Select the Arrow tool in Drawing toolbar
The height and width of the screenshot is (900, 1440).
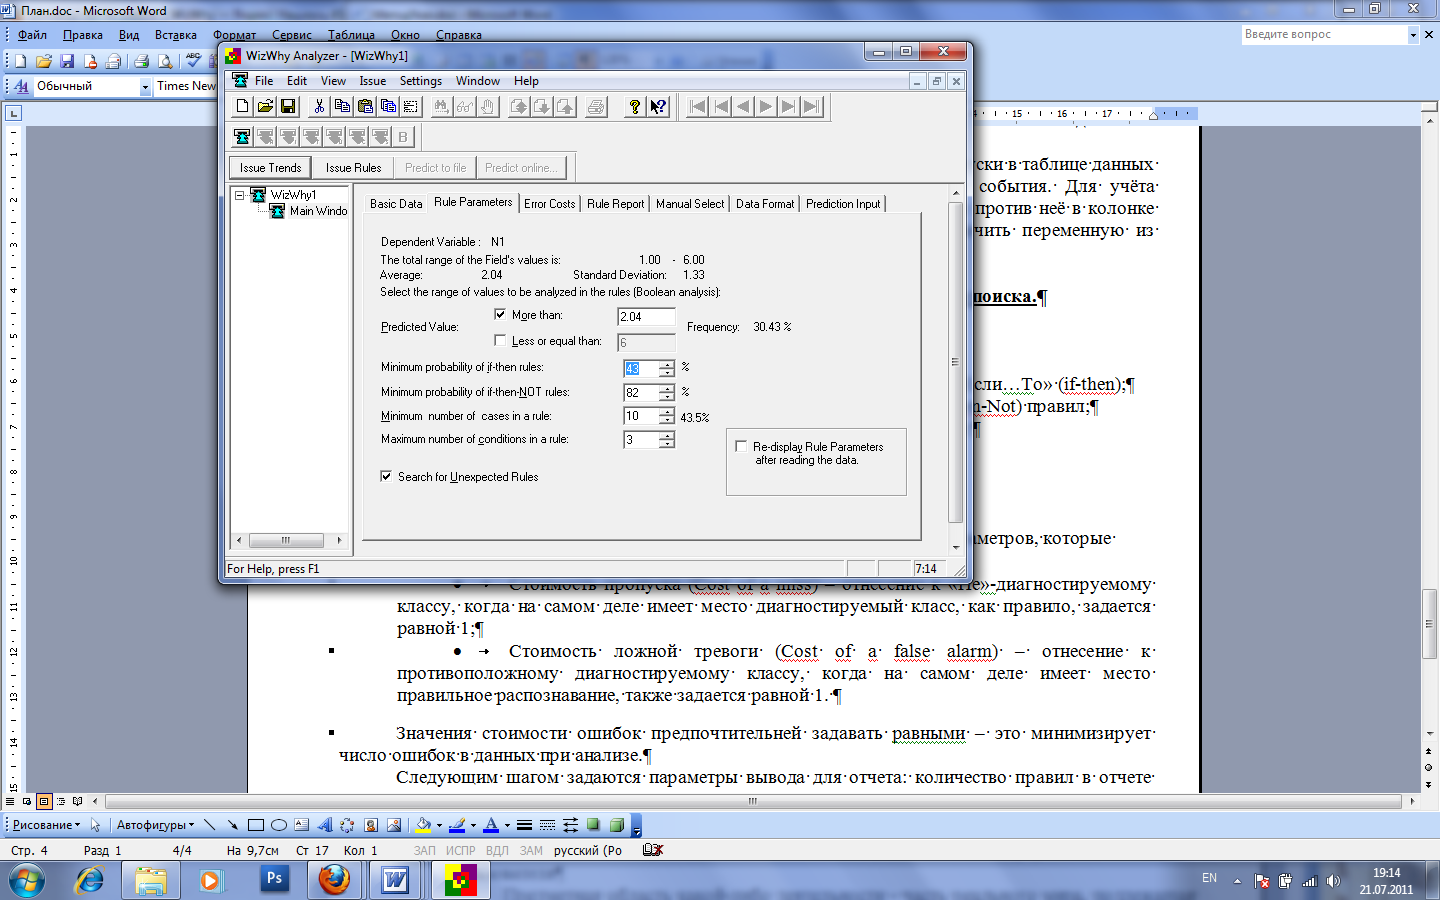232,825
